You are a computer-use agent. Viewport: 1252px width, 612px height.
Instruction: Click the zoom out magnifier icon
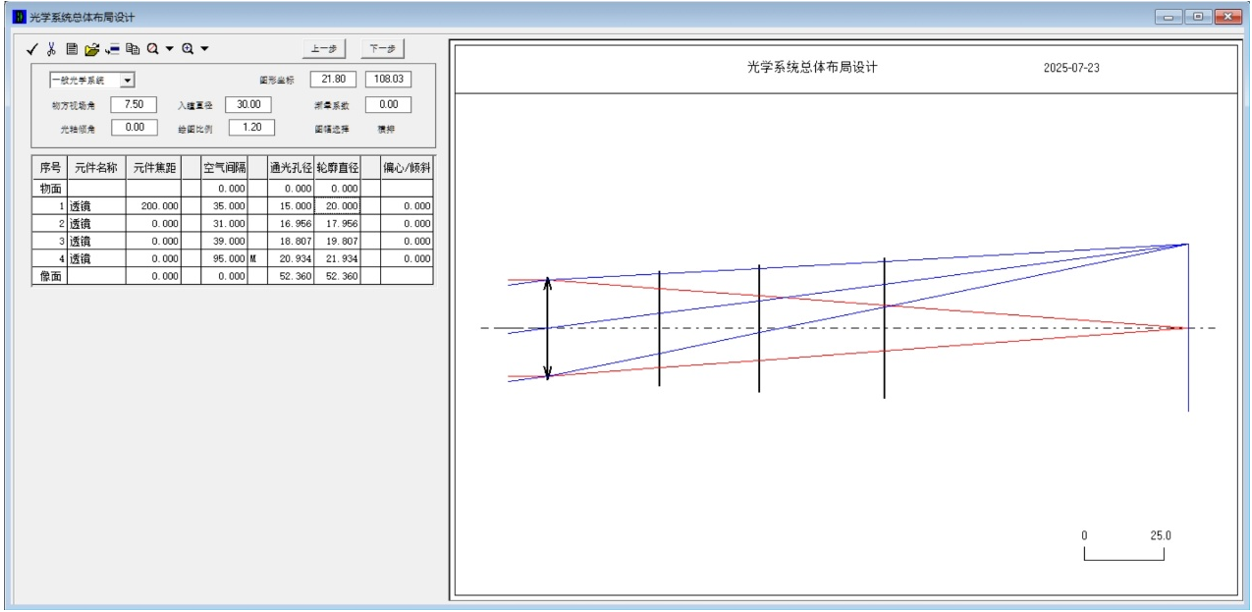[150, 48]
